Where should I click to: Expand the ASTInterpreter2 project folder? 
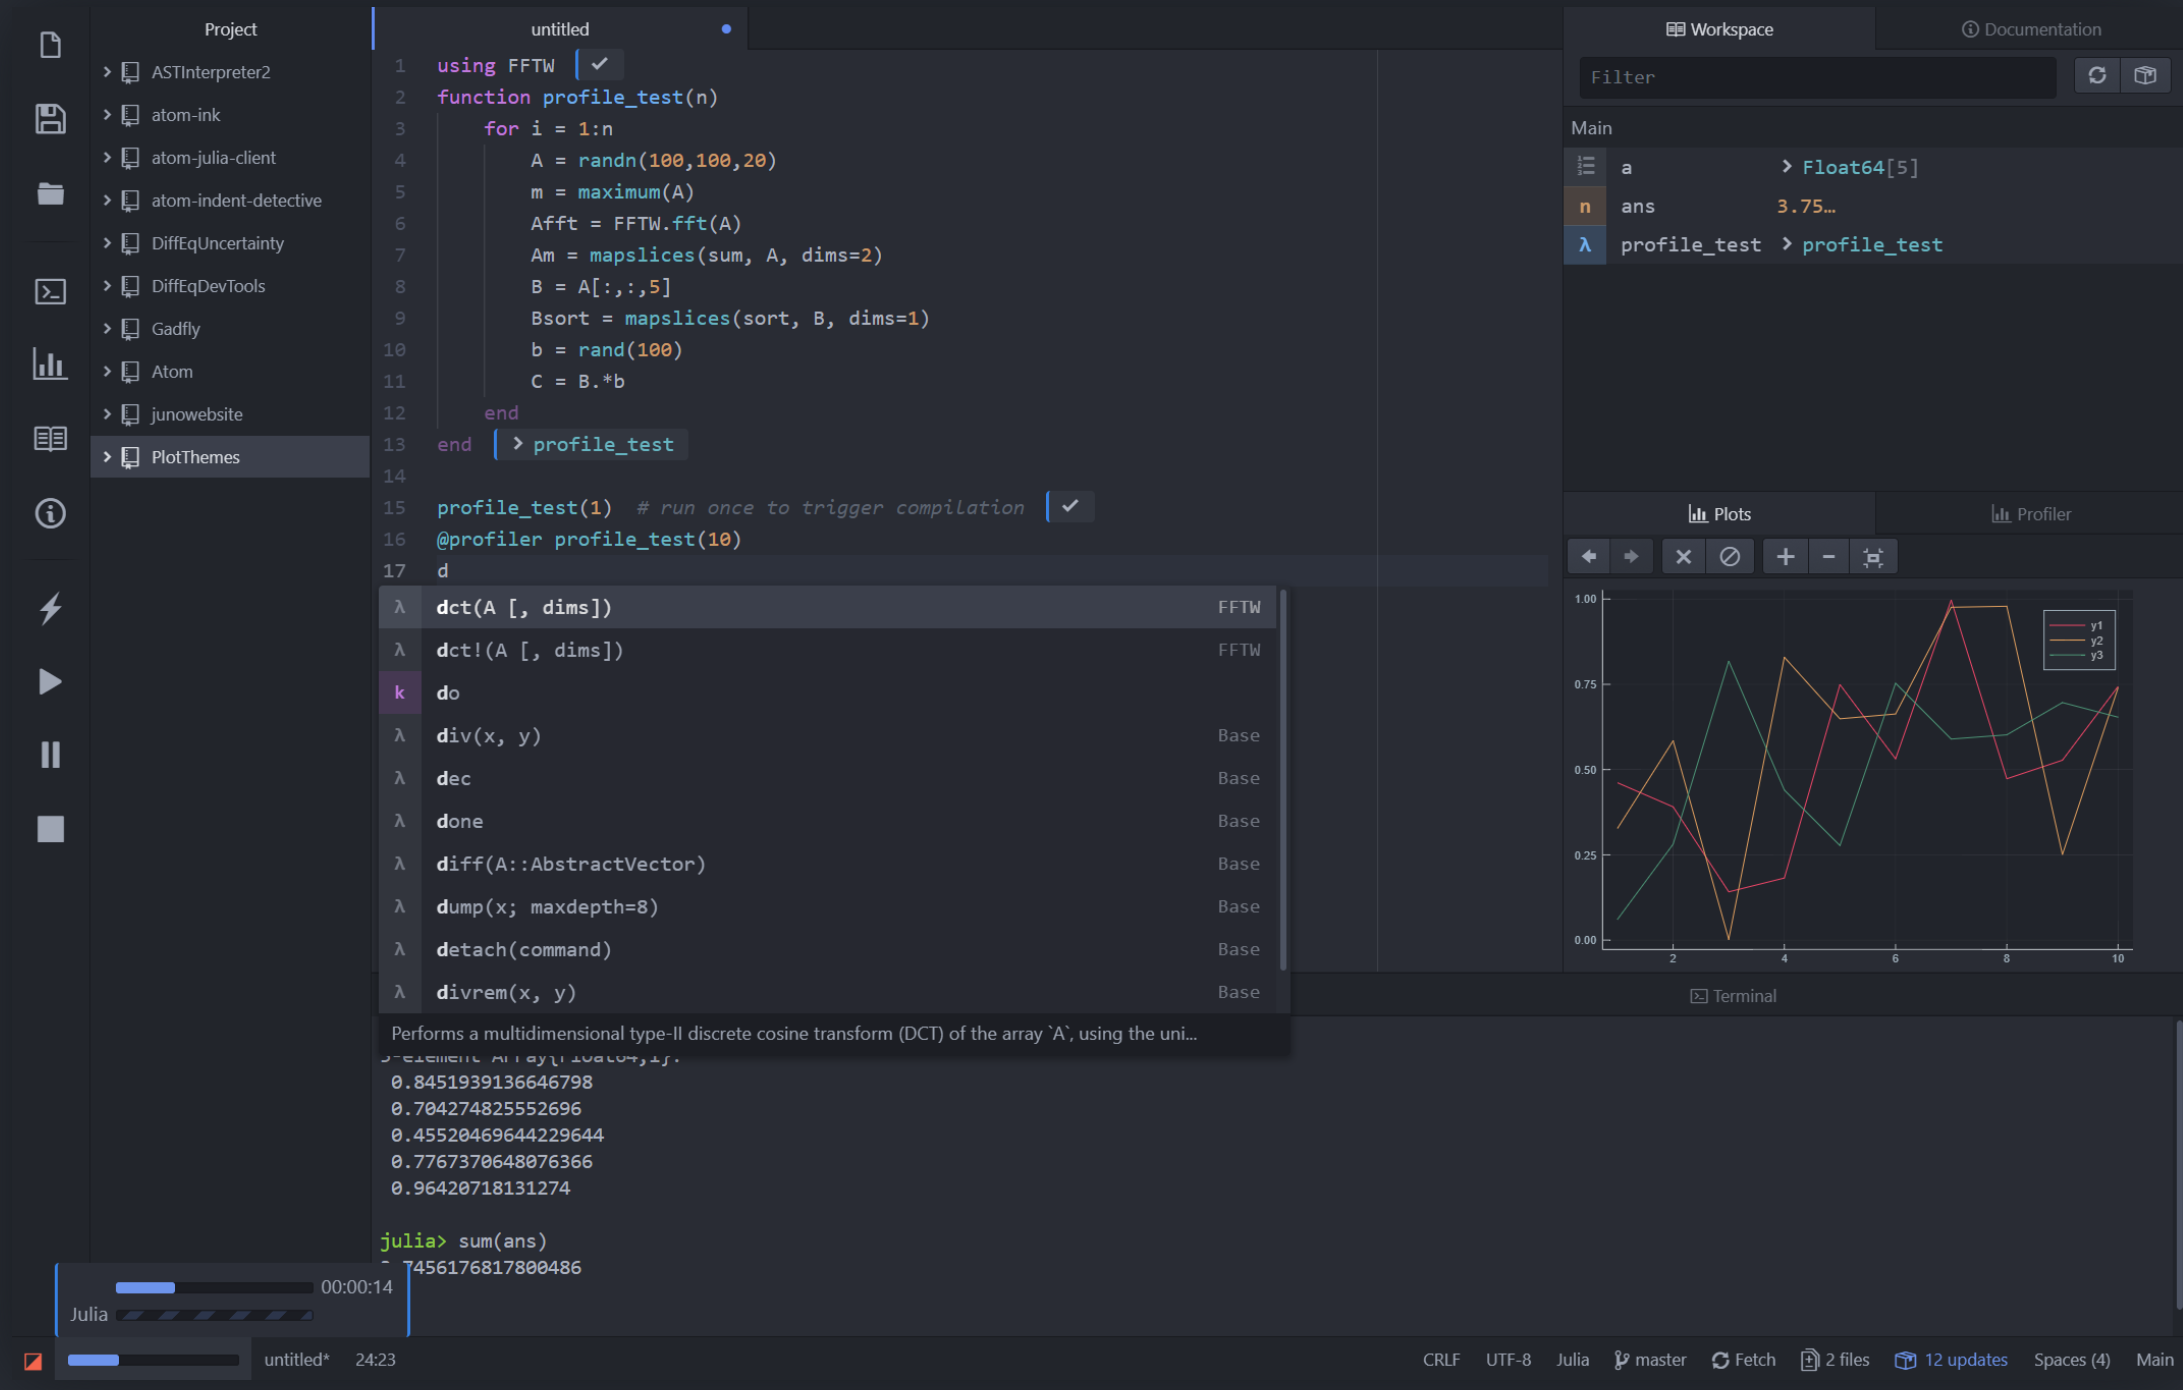107,72
